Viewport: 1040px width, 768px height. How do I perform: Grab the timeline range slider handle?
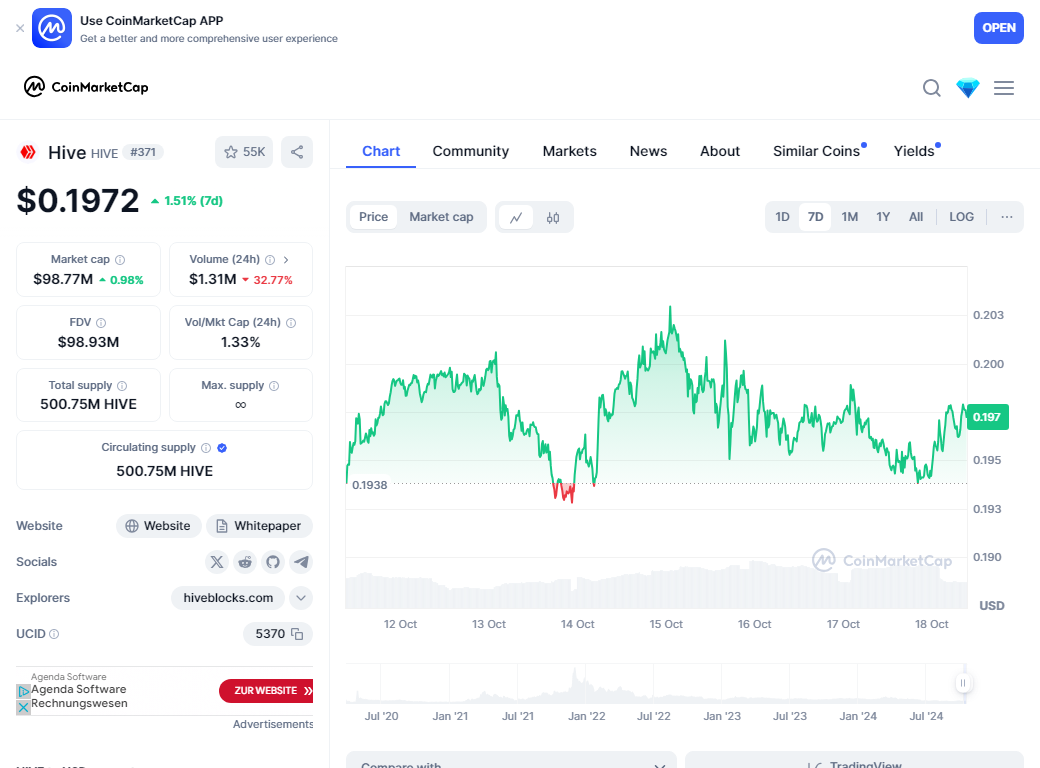click(963, 683)
